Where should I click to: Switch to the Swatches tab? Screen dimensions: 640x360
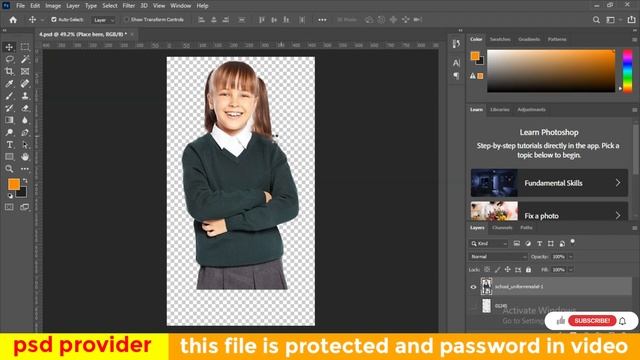click(500, 39)
